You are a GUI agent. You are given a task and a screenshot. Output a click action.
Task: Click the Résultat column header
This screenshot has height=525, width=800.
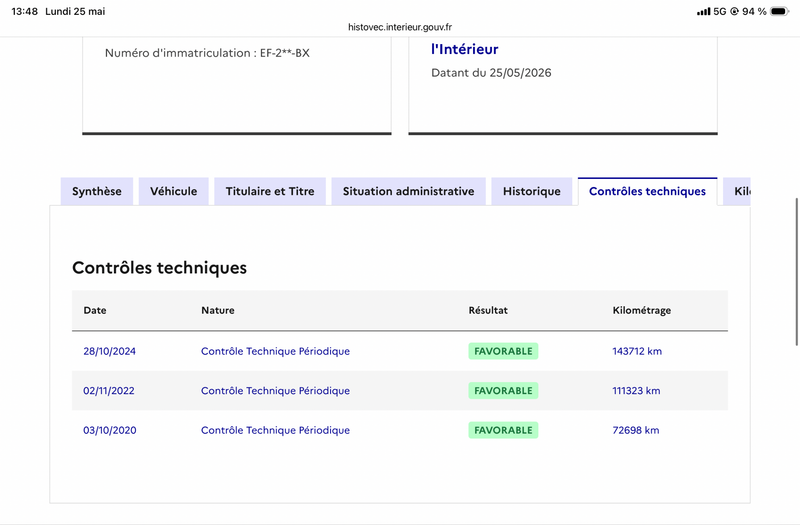click(x=488, y=310)
